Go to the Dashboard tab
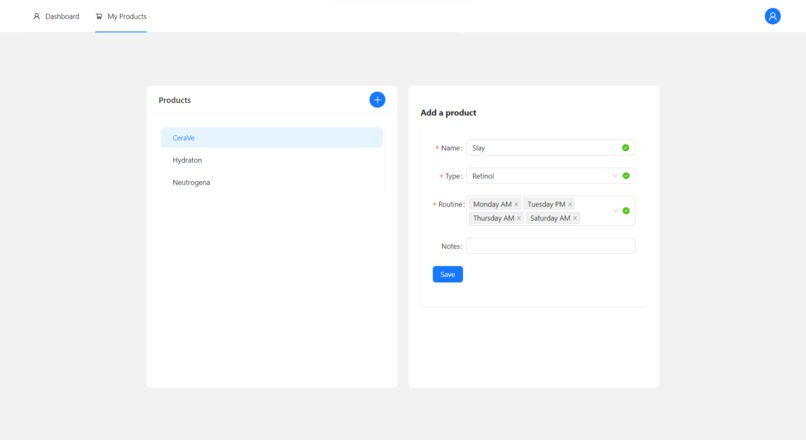Image resolution: width=806 pixels, height=440 pixels. coord(56,16)
